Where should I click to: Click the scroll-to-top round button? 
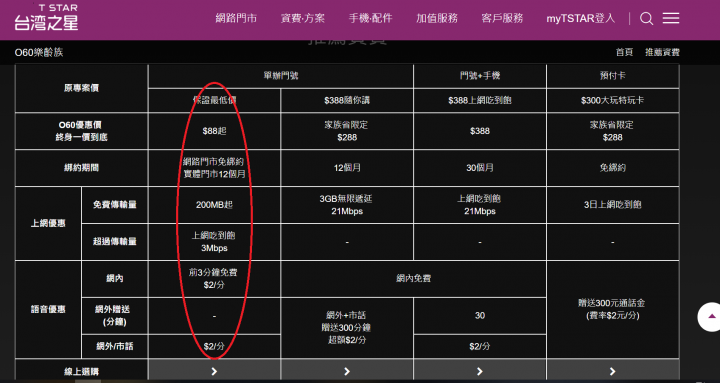(x=711, y=316)
